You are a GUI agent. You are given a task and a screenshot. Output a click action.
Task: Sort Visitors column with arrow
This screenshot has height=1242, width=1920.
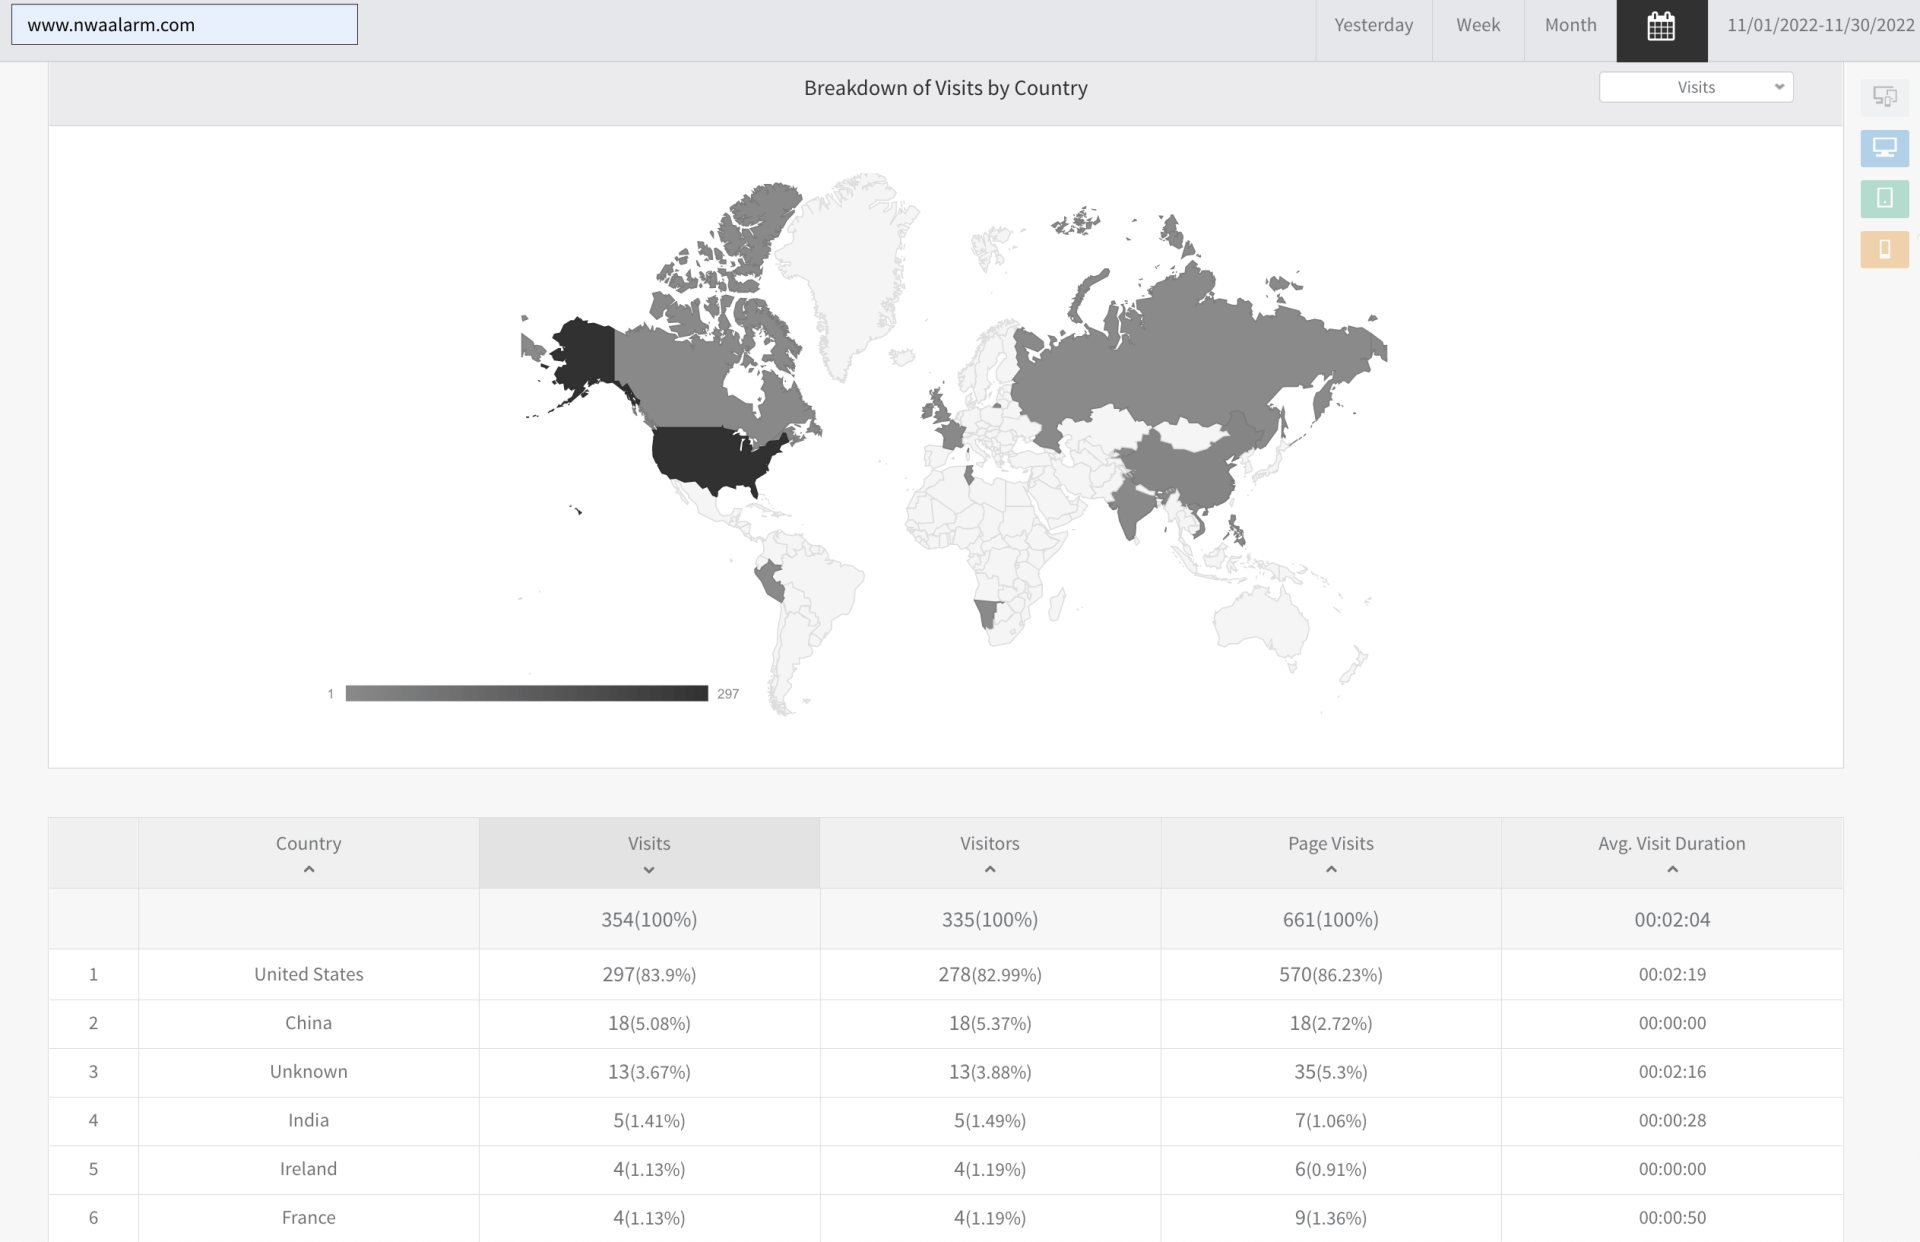click(989, 870)
